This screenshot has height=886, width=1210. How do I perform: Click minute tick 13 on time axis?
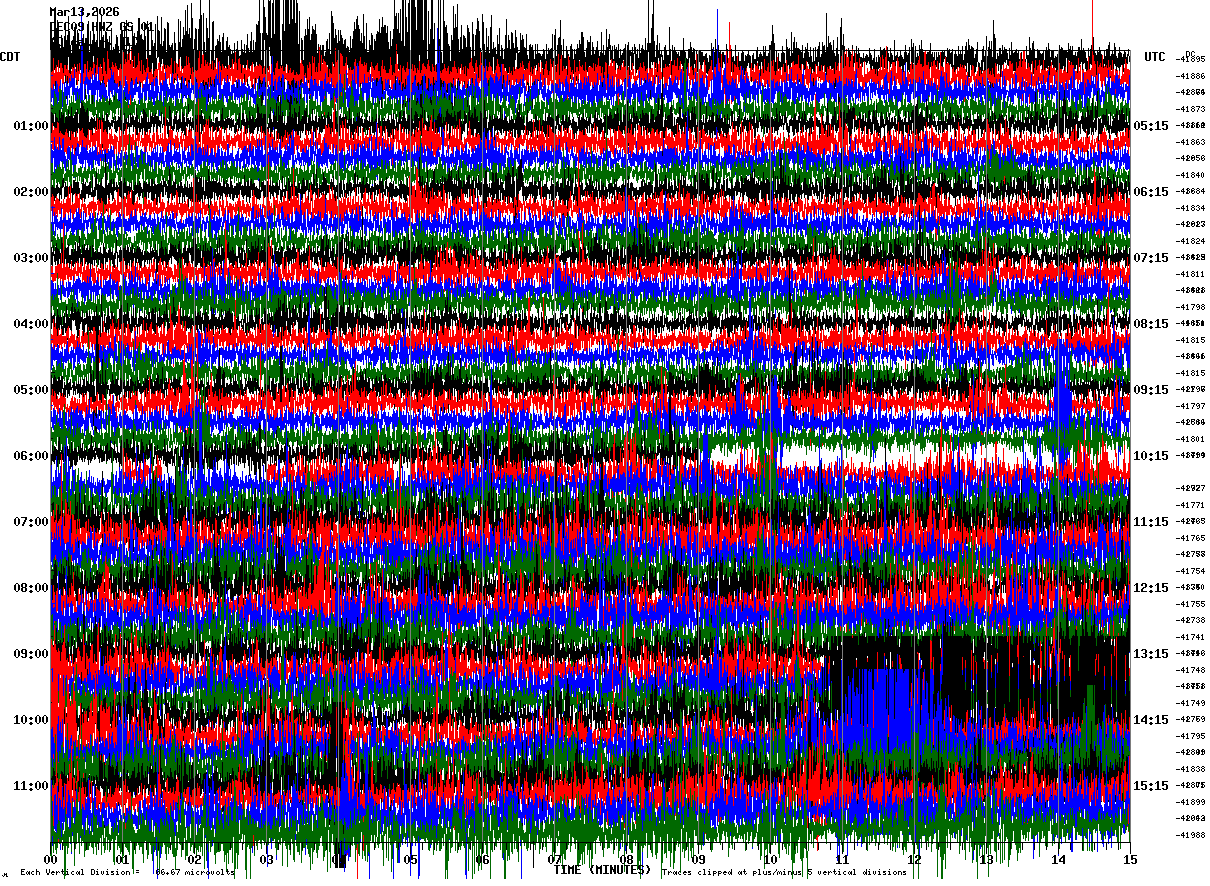point(987,859)
